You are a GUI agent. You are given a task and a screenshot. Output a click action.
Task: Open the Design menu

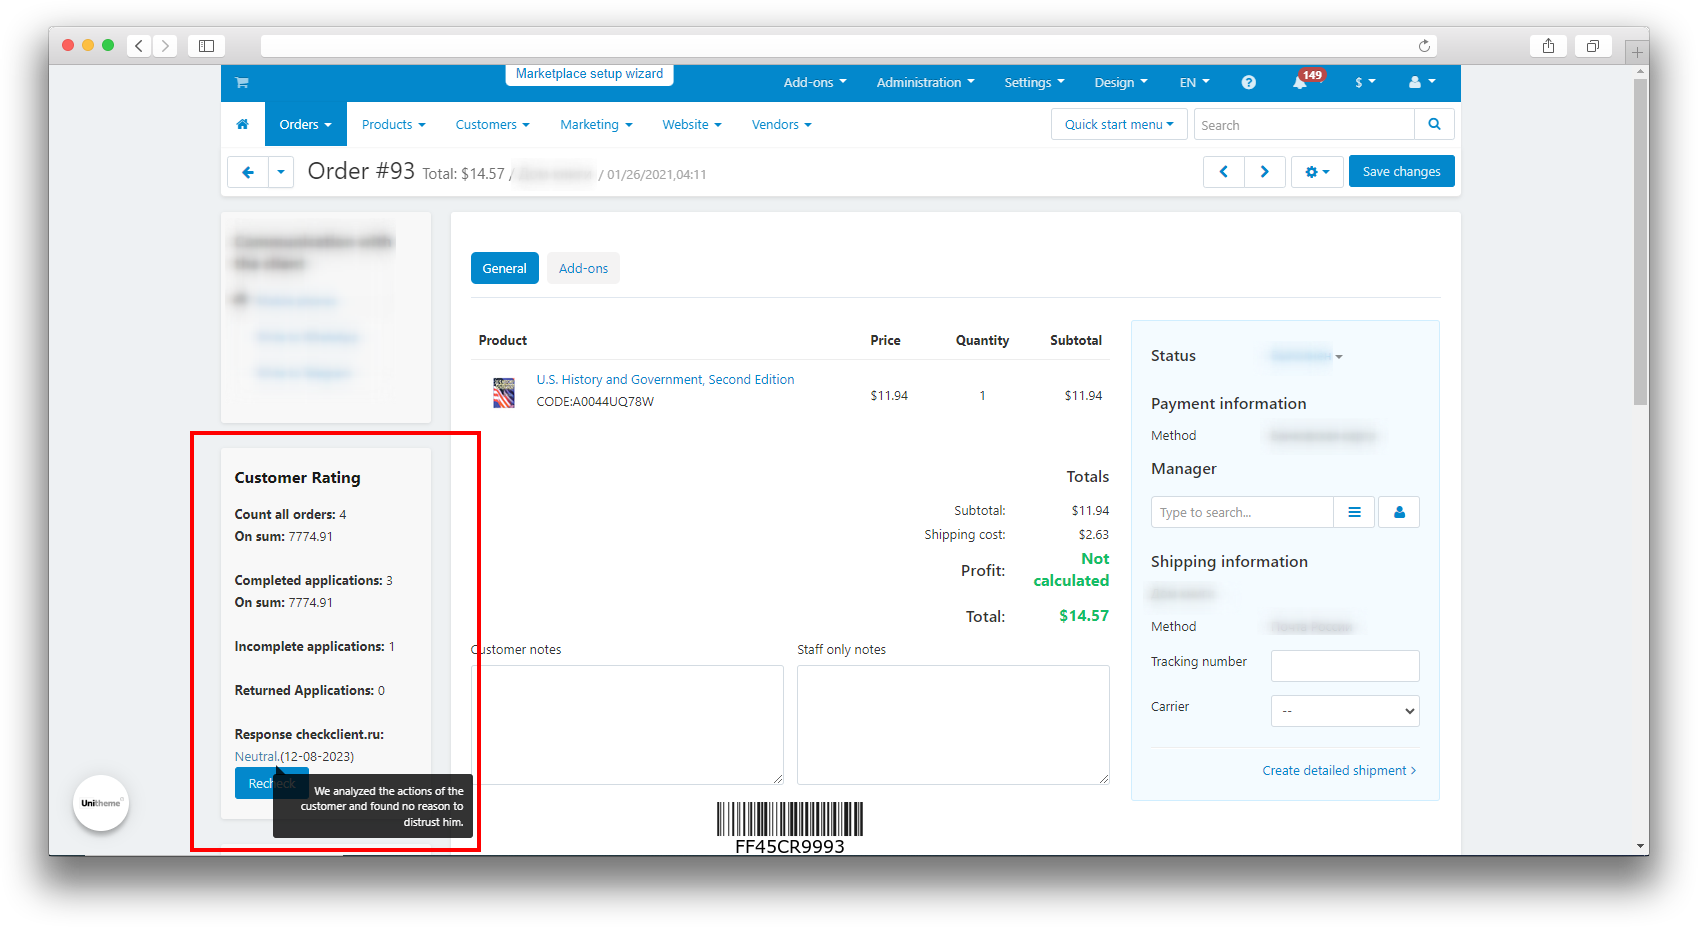[x=1121, y=83]
